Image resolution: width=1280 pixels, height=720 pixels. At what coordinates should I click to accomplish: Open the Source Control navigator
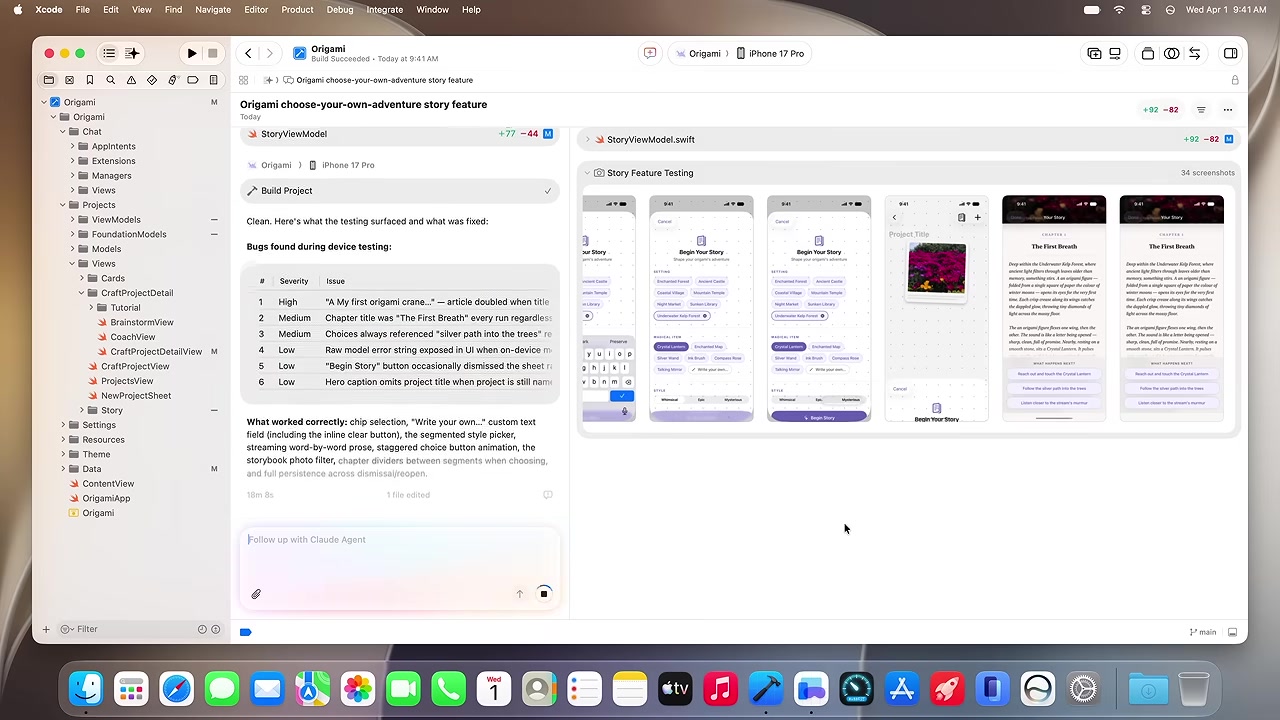tap(69, 80)
